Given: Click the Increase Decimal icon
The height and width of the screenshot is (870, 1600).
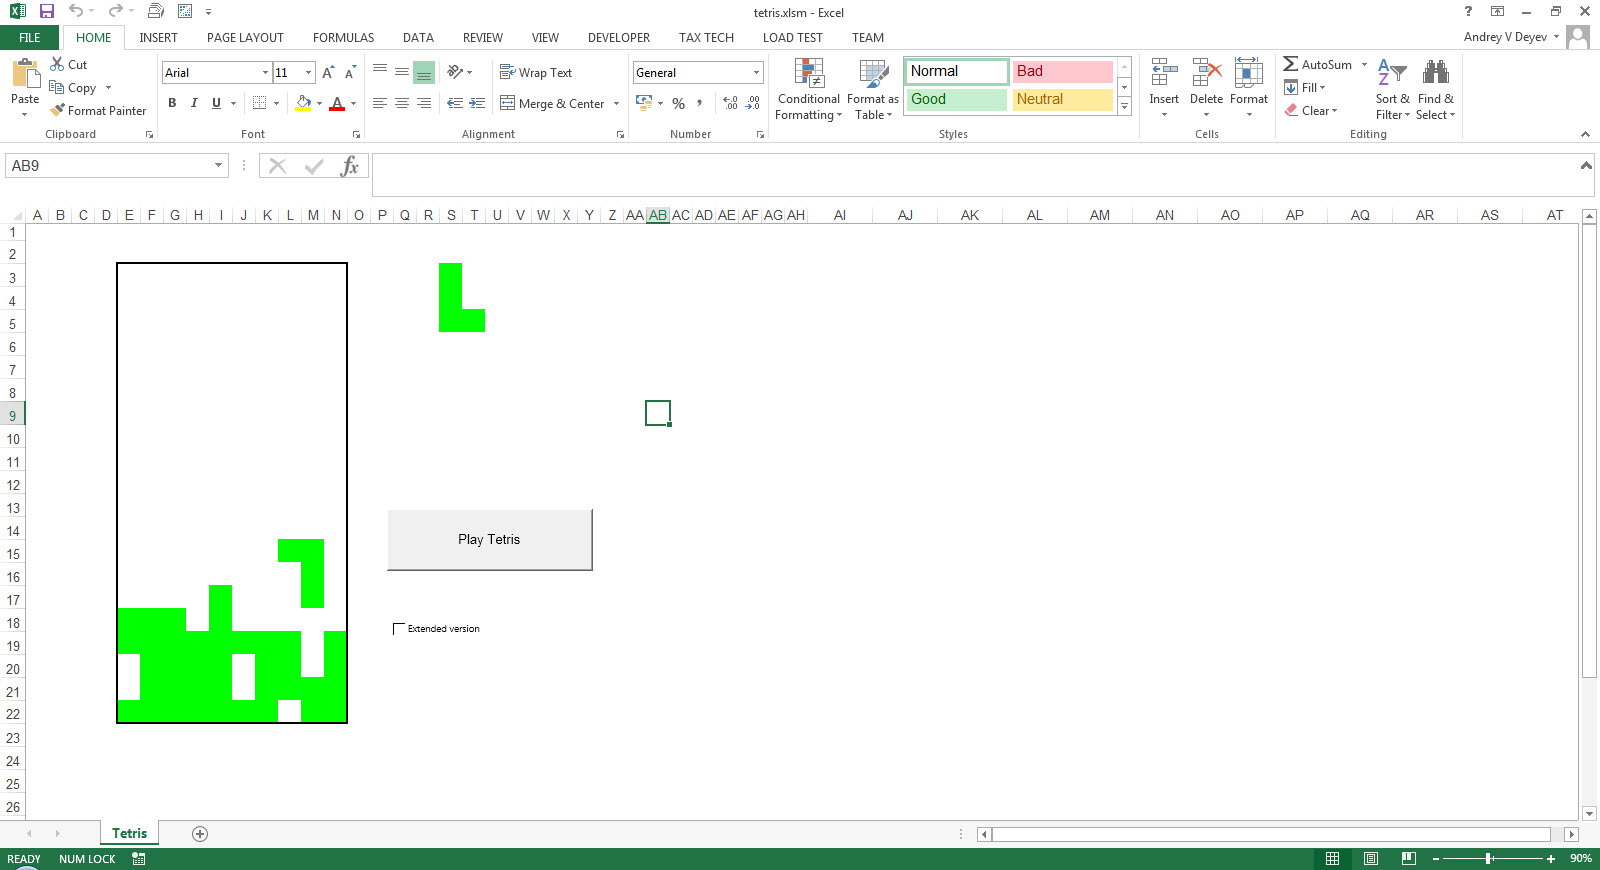Looking at the screenshot, I should pyautogui.click(x=731, y=103).
